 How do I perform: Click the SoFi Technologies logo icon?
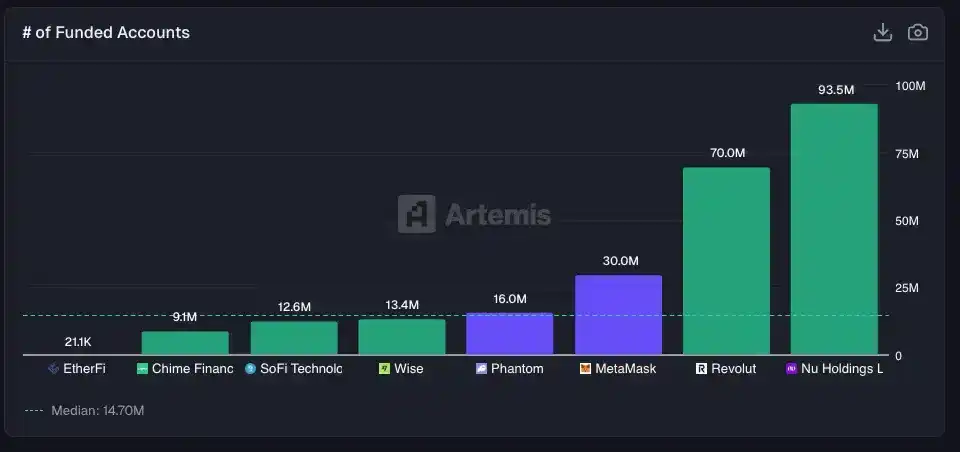250,369
